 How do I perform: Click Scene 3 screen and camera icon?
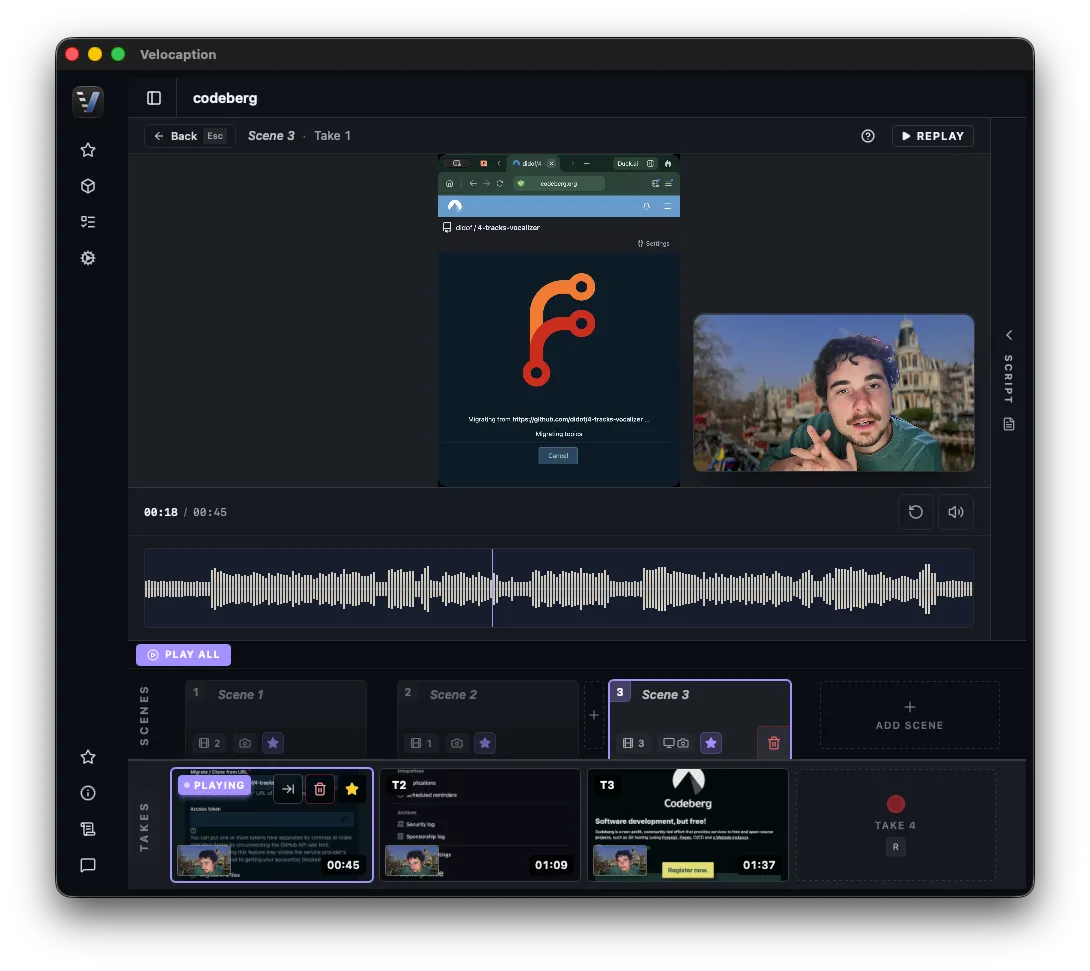(676, 743)
